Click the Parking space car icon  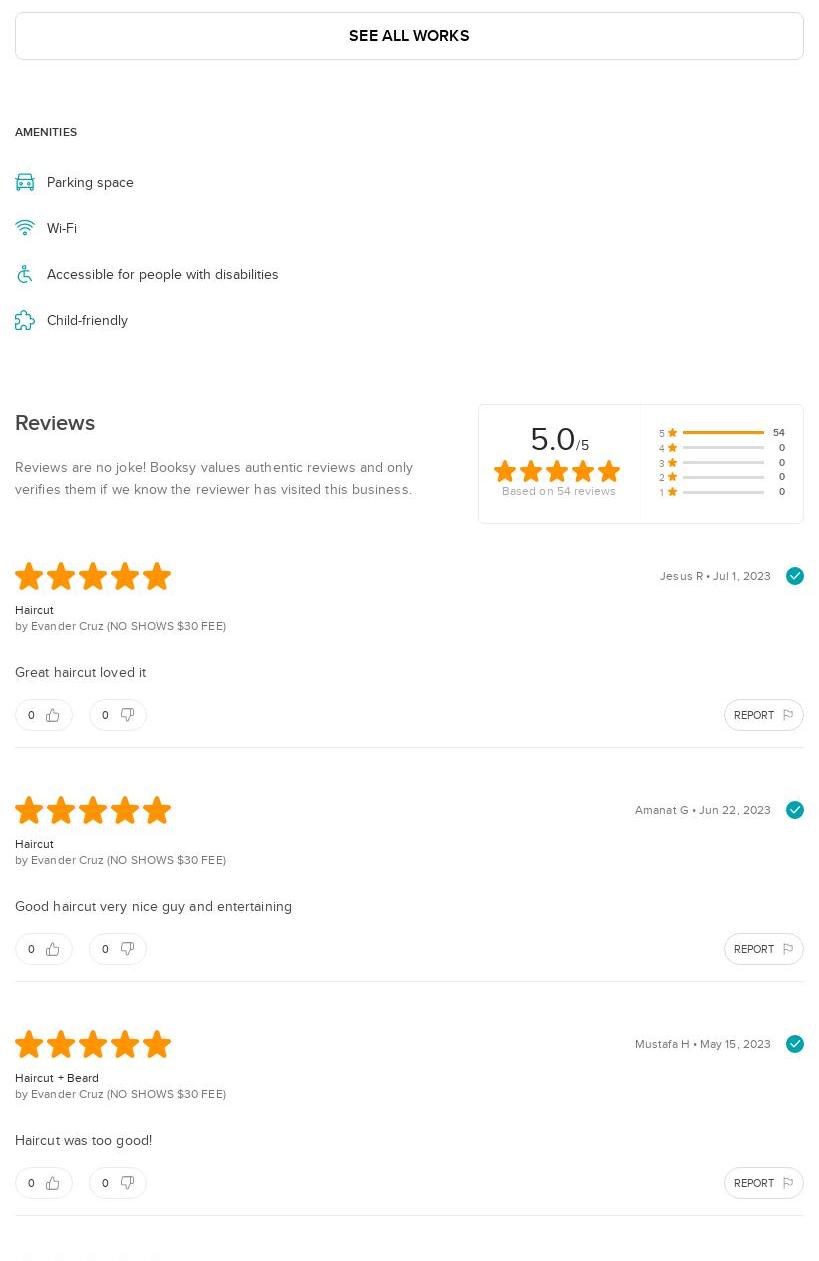(x=25, y=182)
